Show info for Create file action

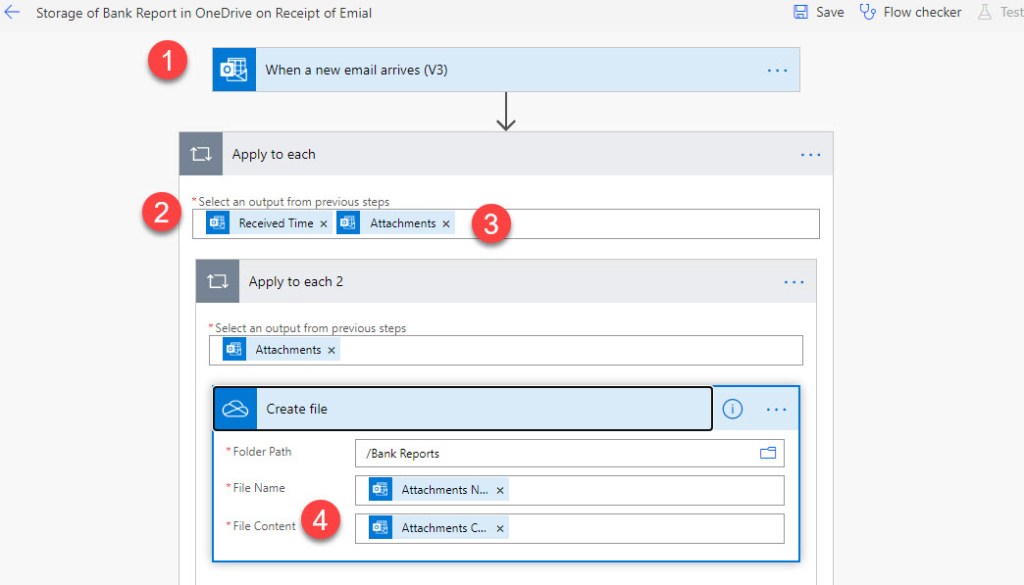[732, 409]
